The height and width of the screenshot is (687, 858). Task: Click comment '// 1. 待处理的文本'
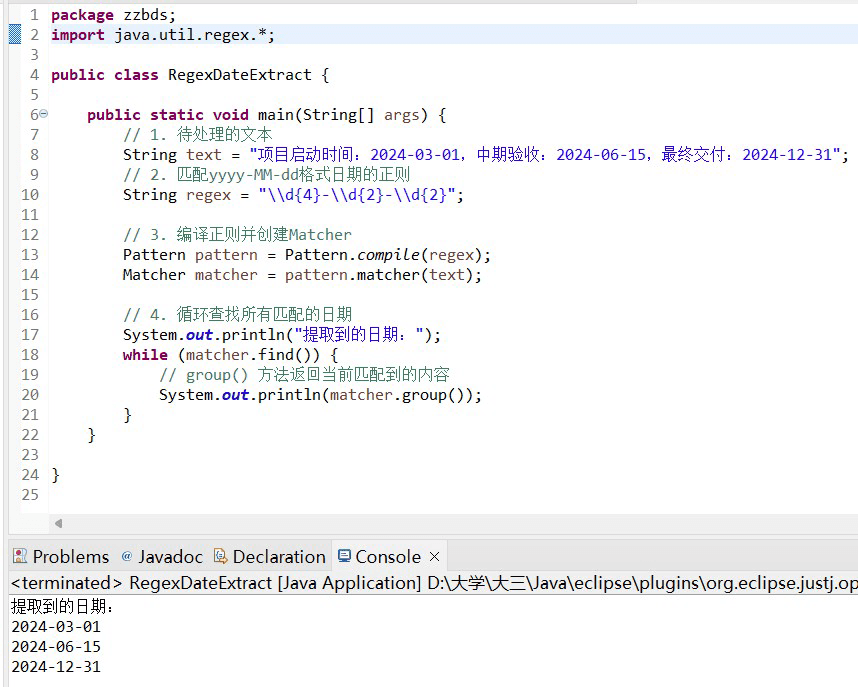(x=198, y=135)
